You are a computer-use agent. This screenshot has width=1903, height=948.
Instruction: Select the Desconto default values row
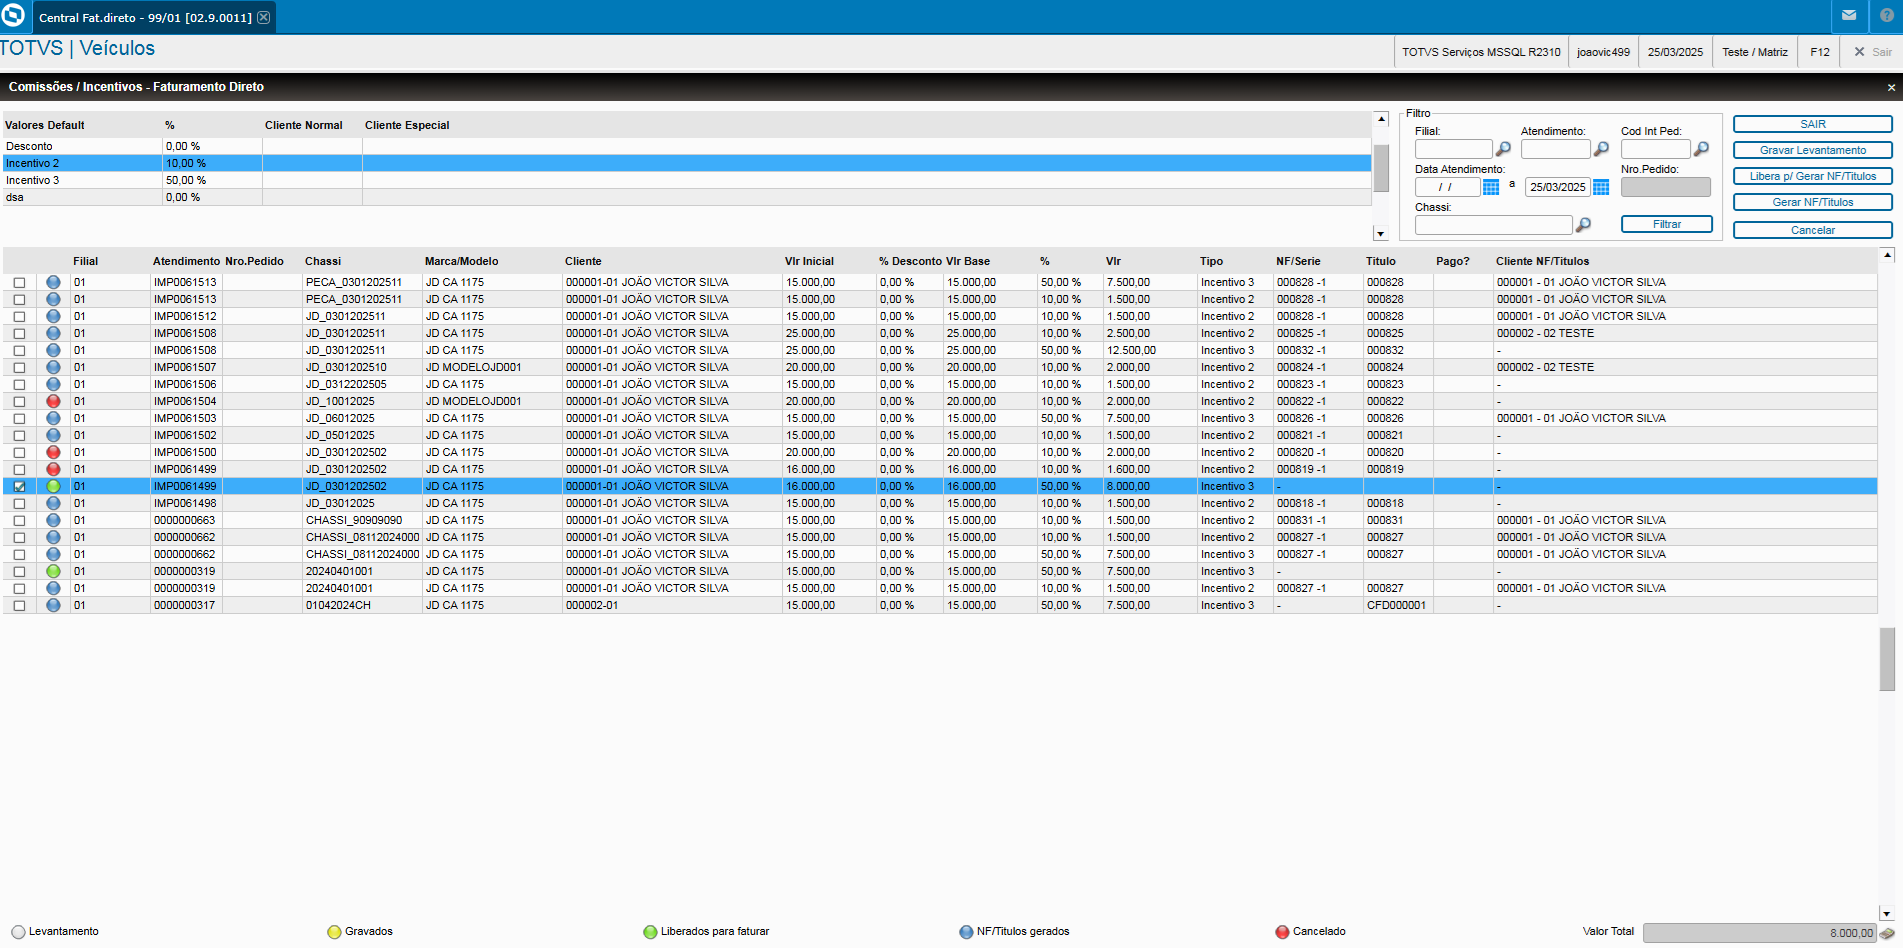(x=687, y=146)
